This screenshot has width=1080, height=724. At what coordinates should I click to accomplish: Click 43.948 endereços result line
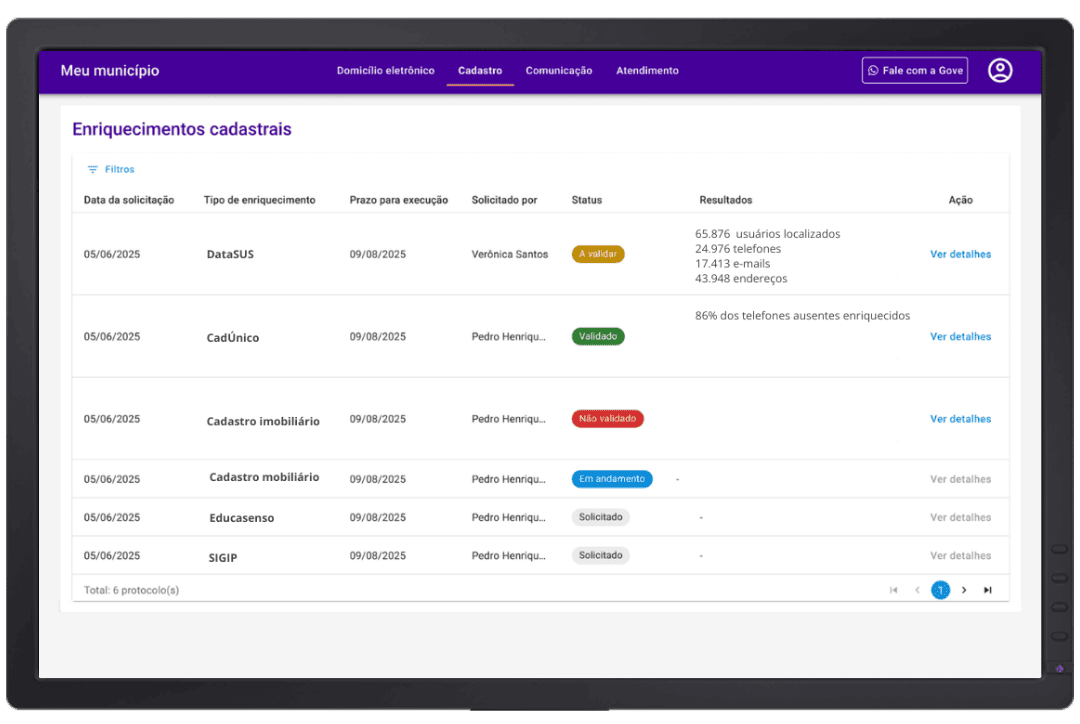pos(740,278)
